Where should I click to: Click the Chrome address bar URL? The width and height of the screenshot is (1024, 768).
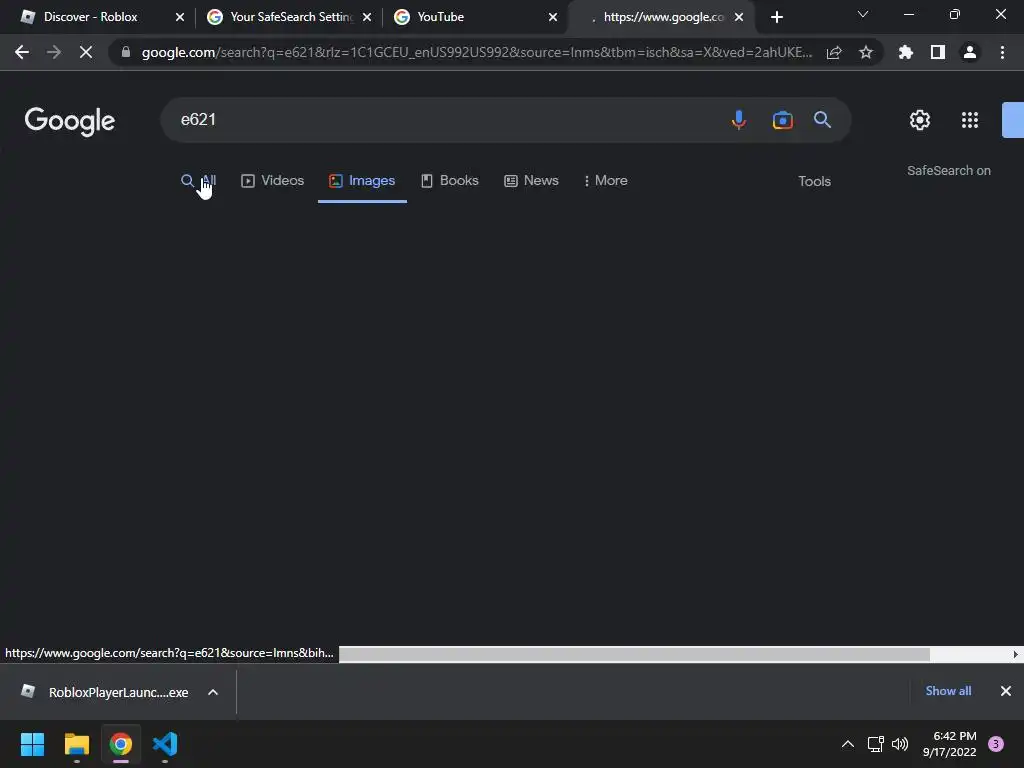click(477, 52)
